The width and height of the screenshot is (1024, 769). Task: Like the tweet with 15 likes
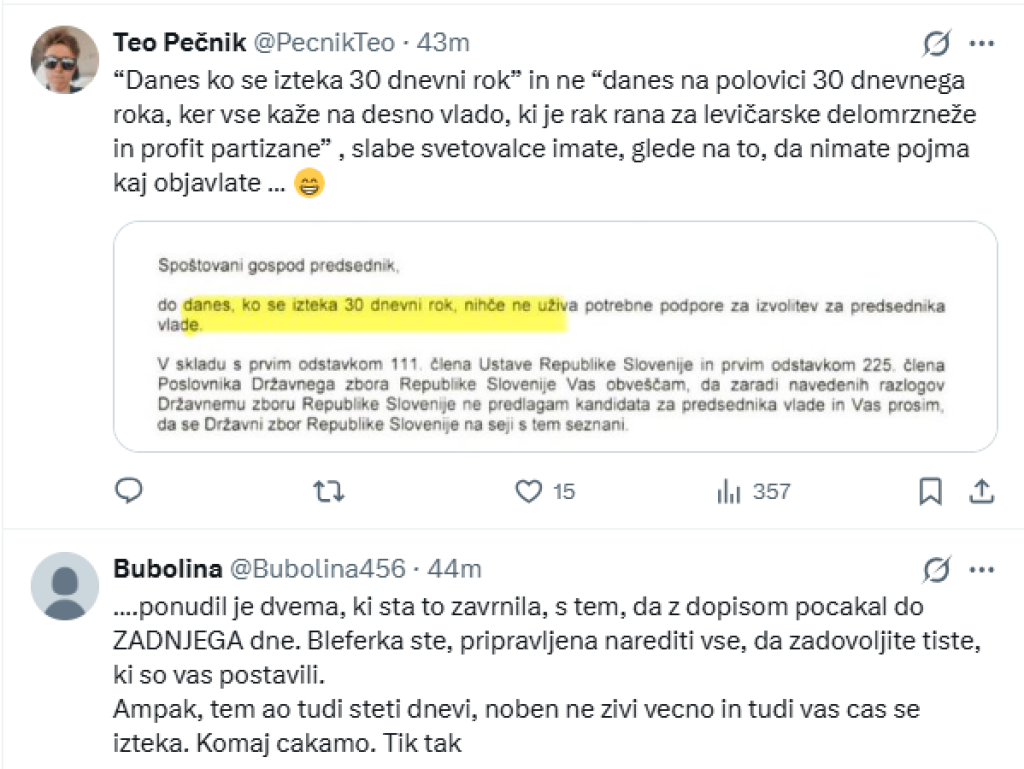[x=528, y=491]
